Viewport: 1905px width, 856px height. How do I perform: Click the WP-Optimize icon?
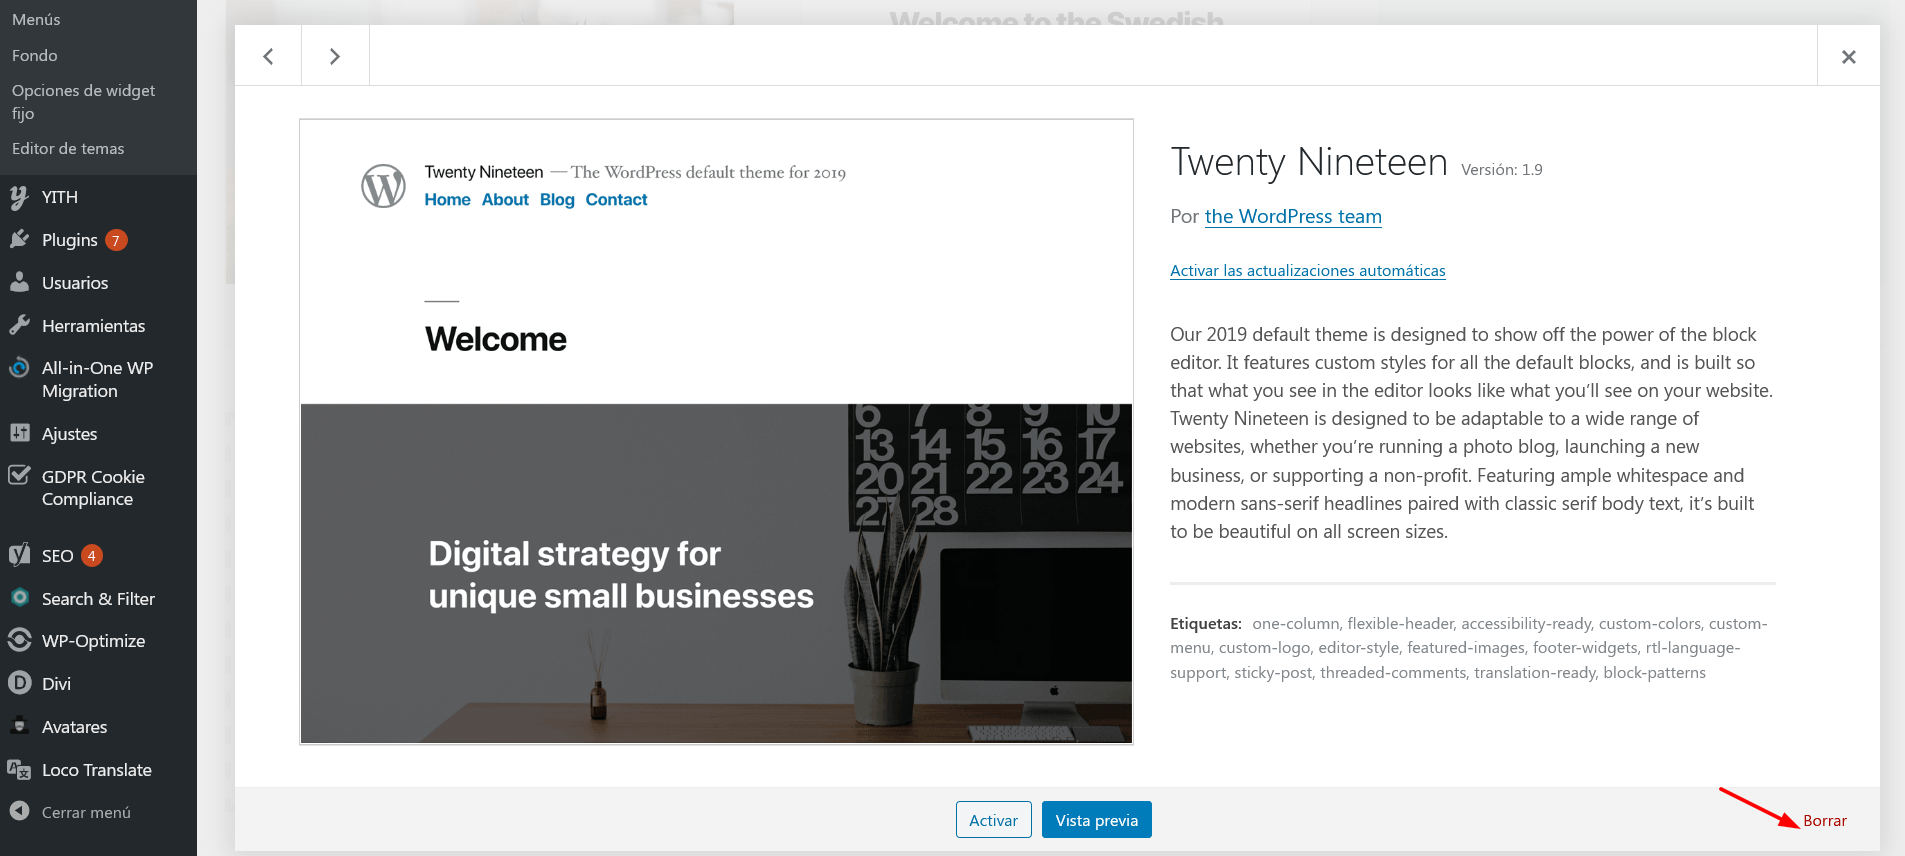point(19,640)
